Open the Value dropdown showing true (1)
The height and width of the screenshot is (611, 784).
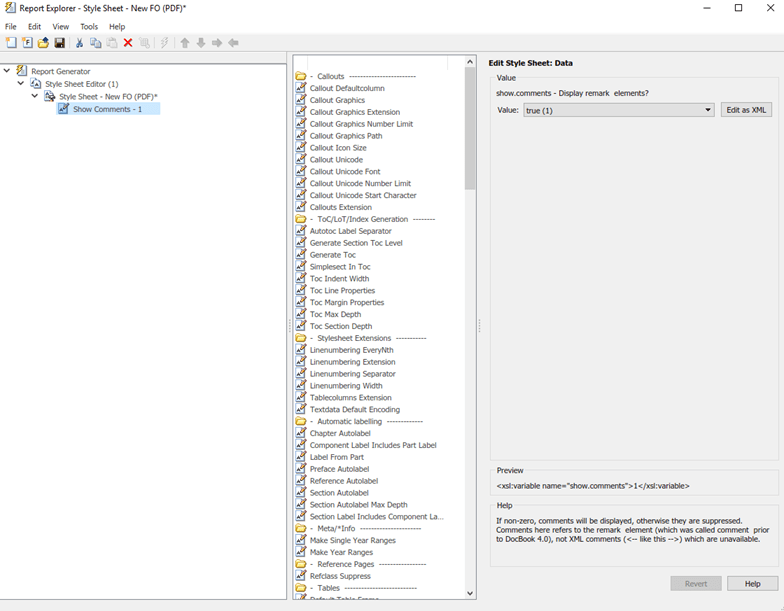tap(618, 110)
